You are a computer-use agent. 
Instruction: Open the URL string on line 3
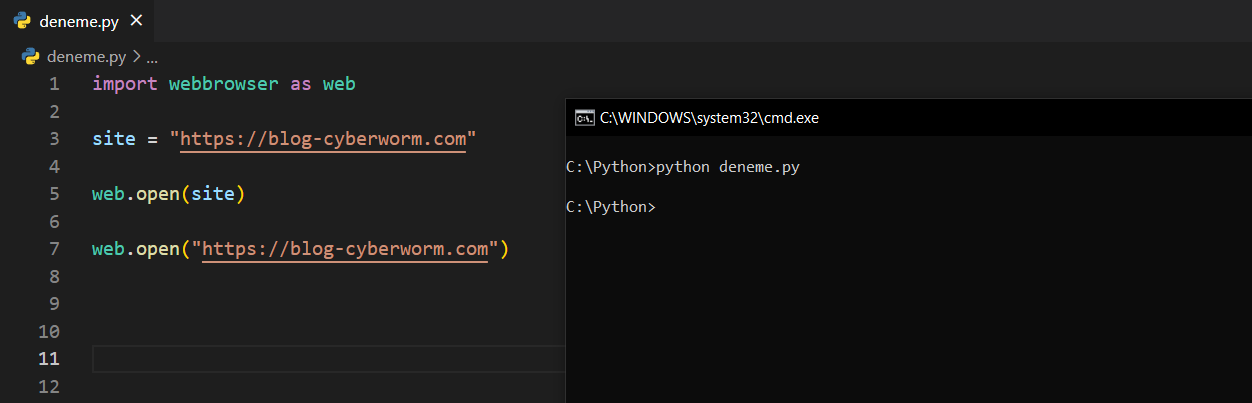(x=322, y=139)
